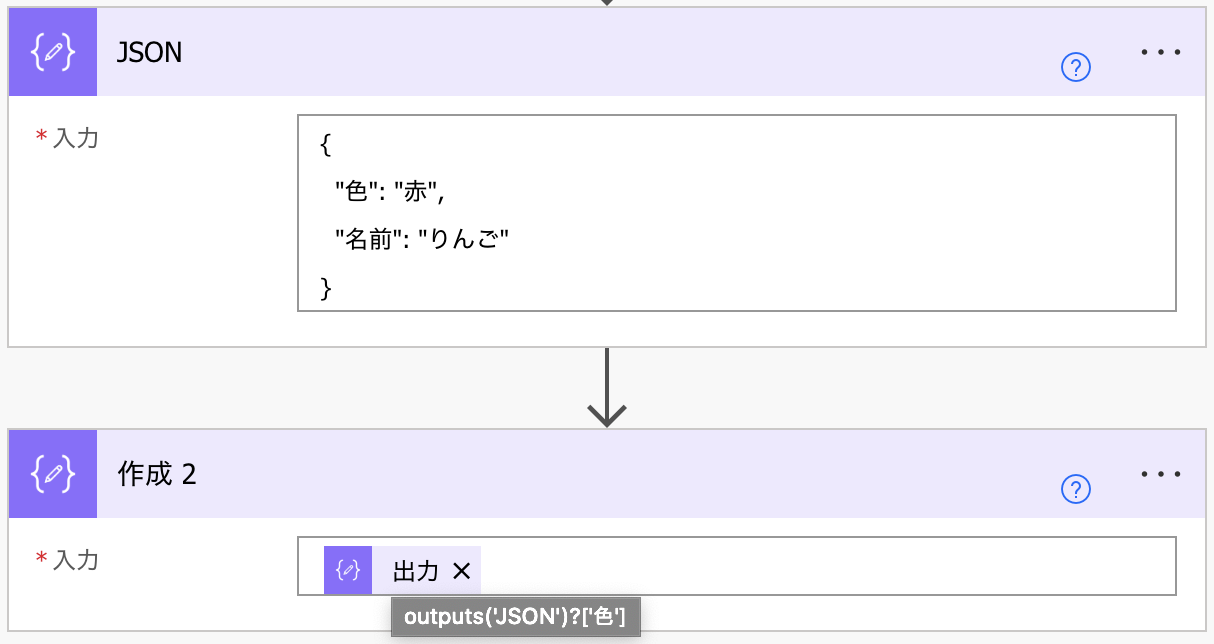This screenshot has height=644, width=1214.
Task: Remove the 出力 token with its X
Action: [x=461, y=571]
